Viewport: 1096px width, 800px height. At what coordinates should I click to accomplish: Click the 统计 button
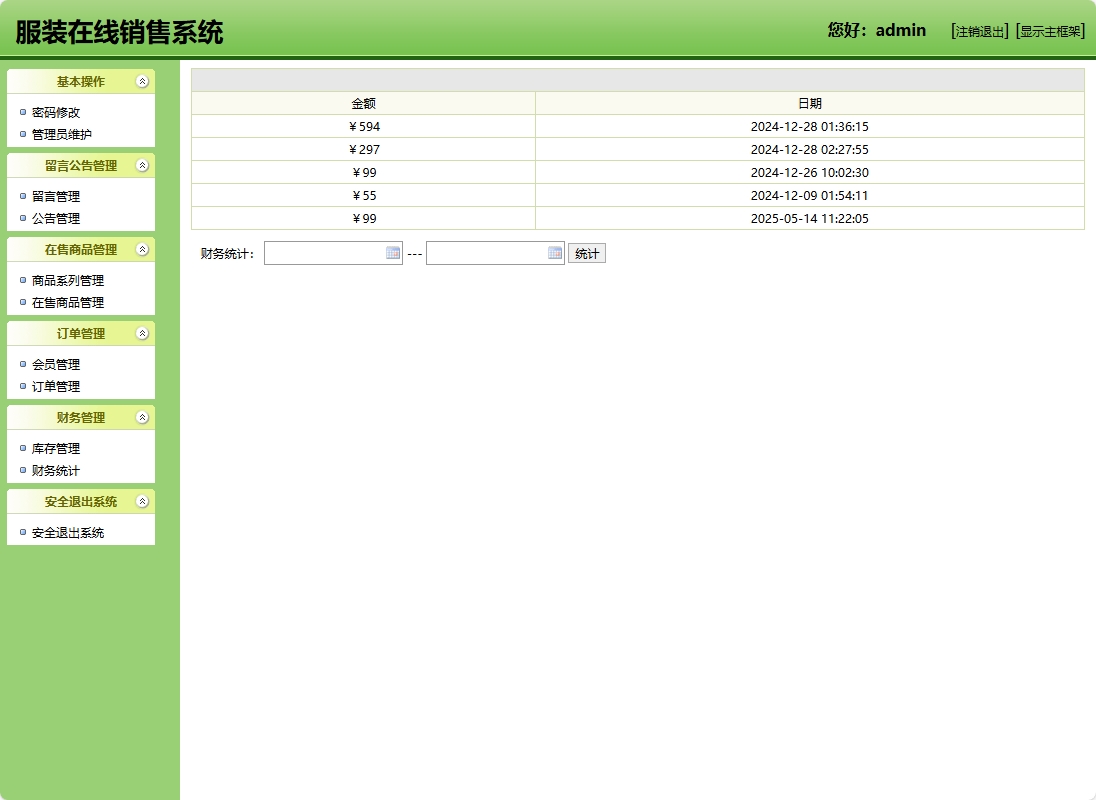587,253
